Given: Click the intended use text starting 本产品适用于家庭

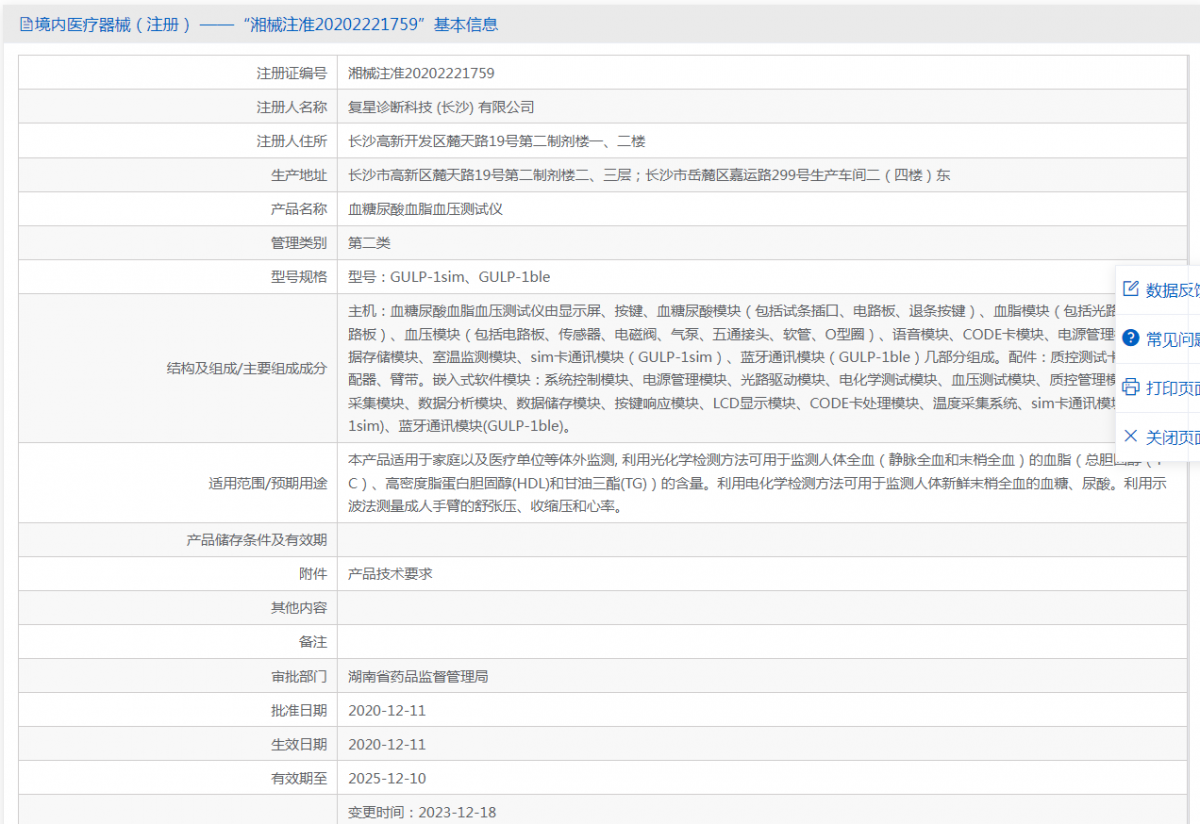Looking at the screenshot, I should (x=757, y=483).
